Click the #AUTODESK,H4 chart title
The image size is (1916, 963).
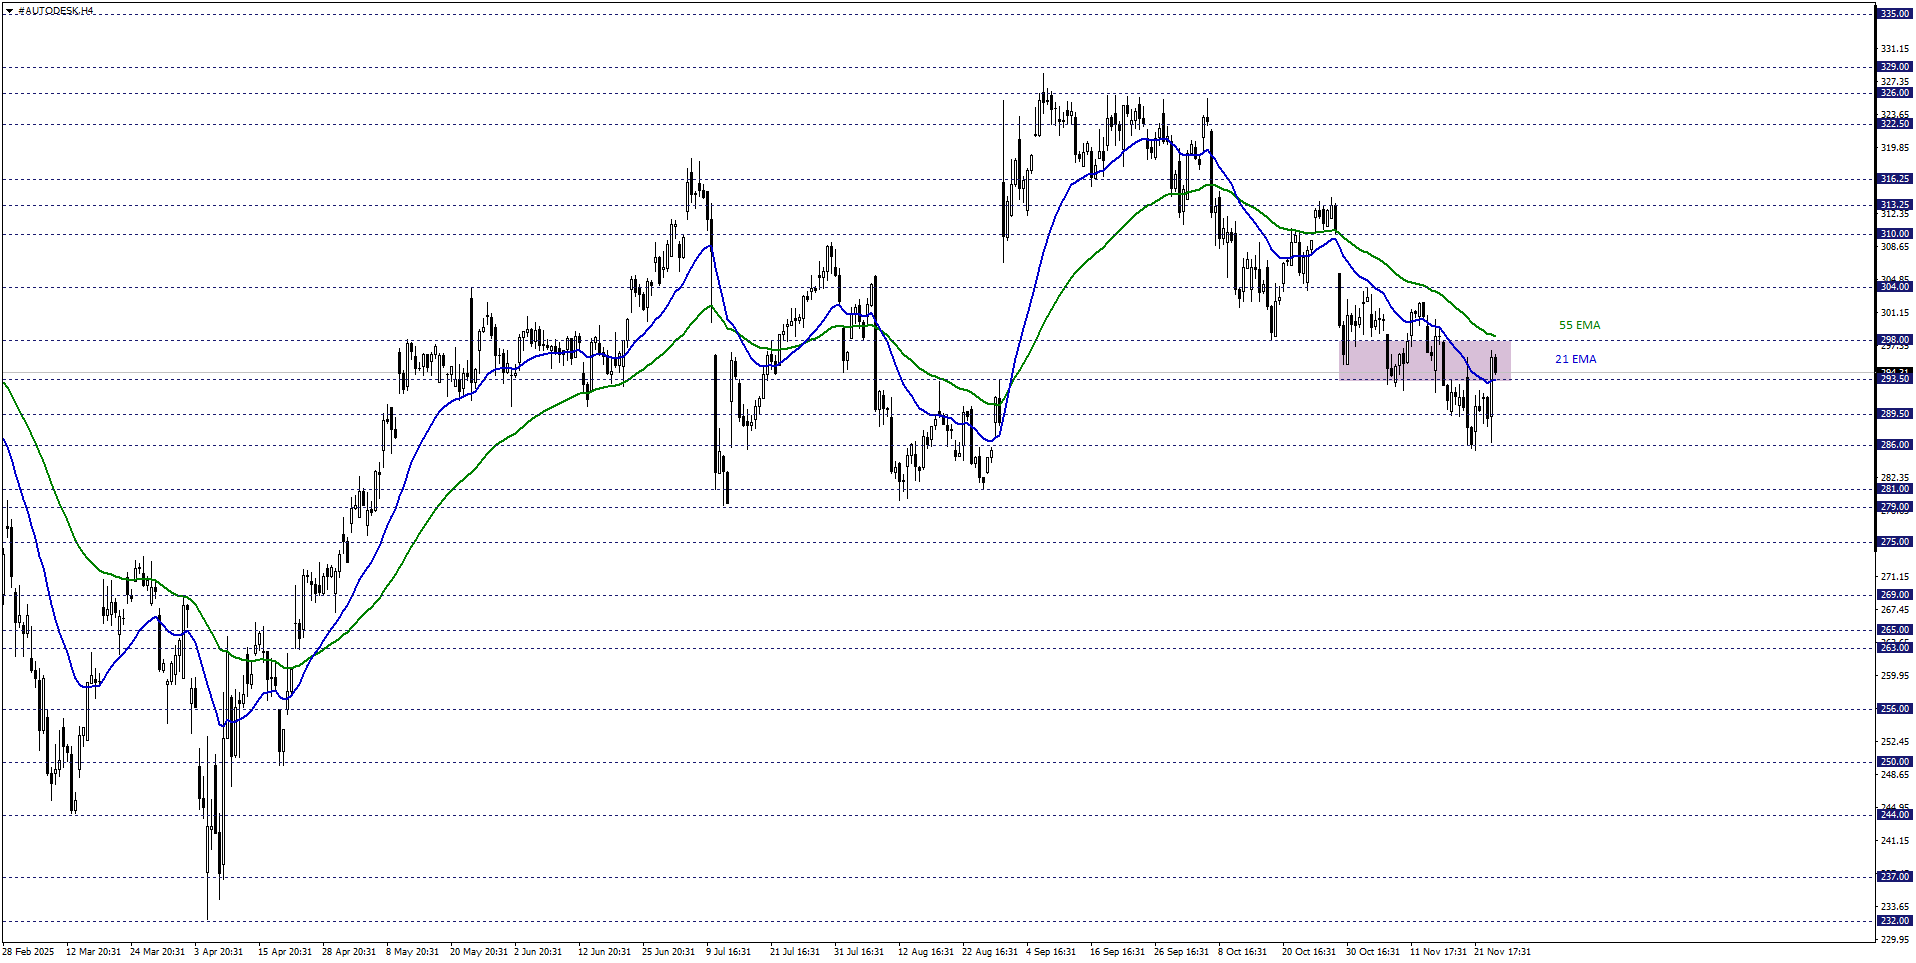pyautogui.click(x=56, y=11)
